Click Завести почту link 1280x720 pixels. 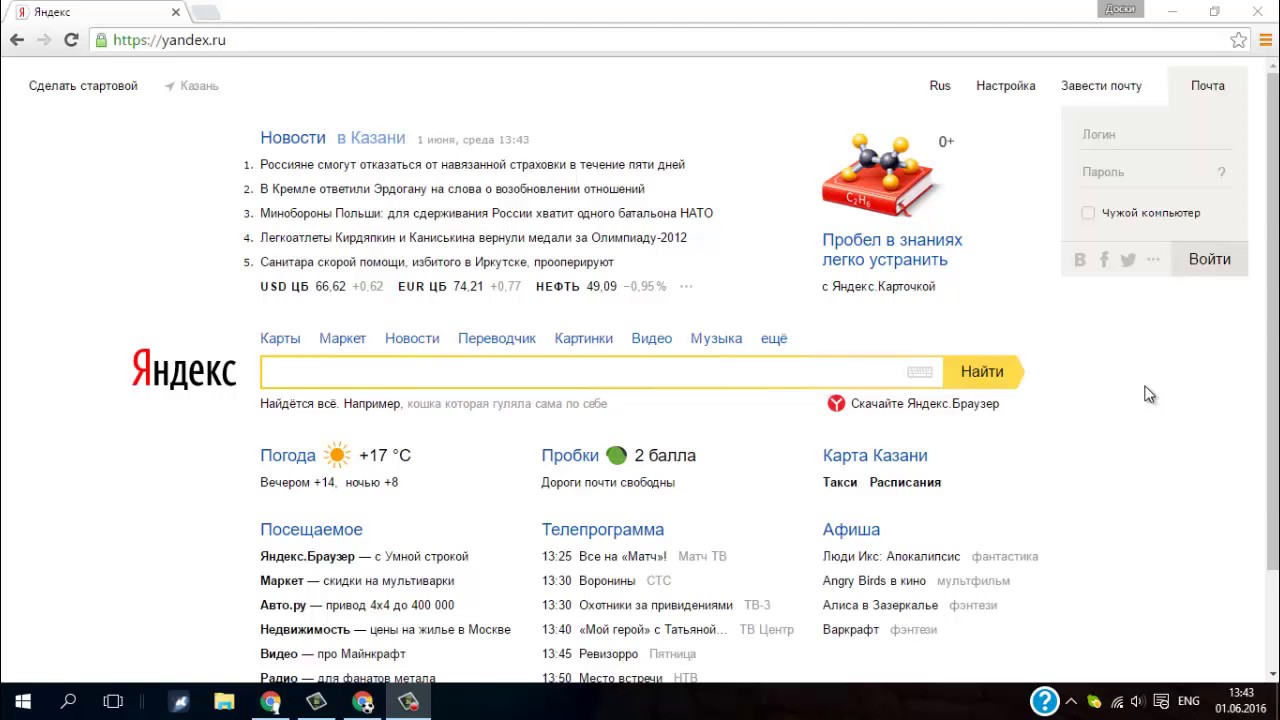pos(1101,86)
